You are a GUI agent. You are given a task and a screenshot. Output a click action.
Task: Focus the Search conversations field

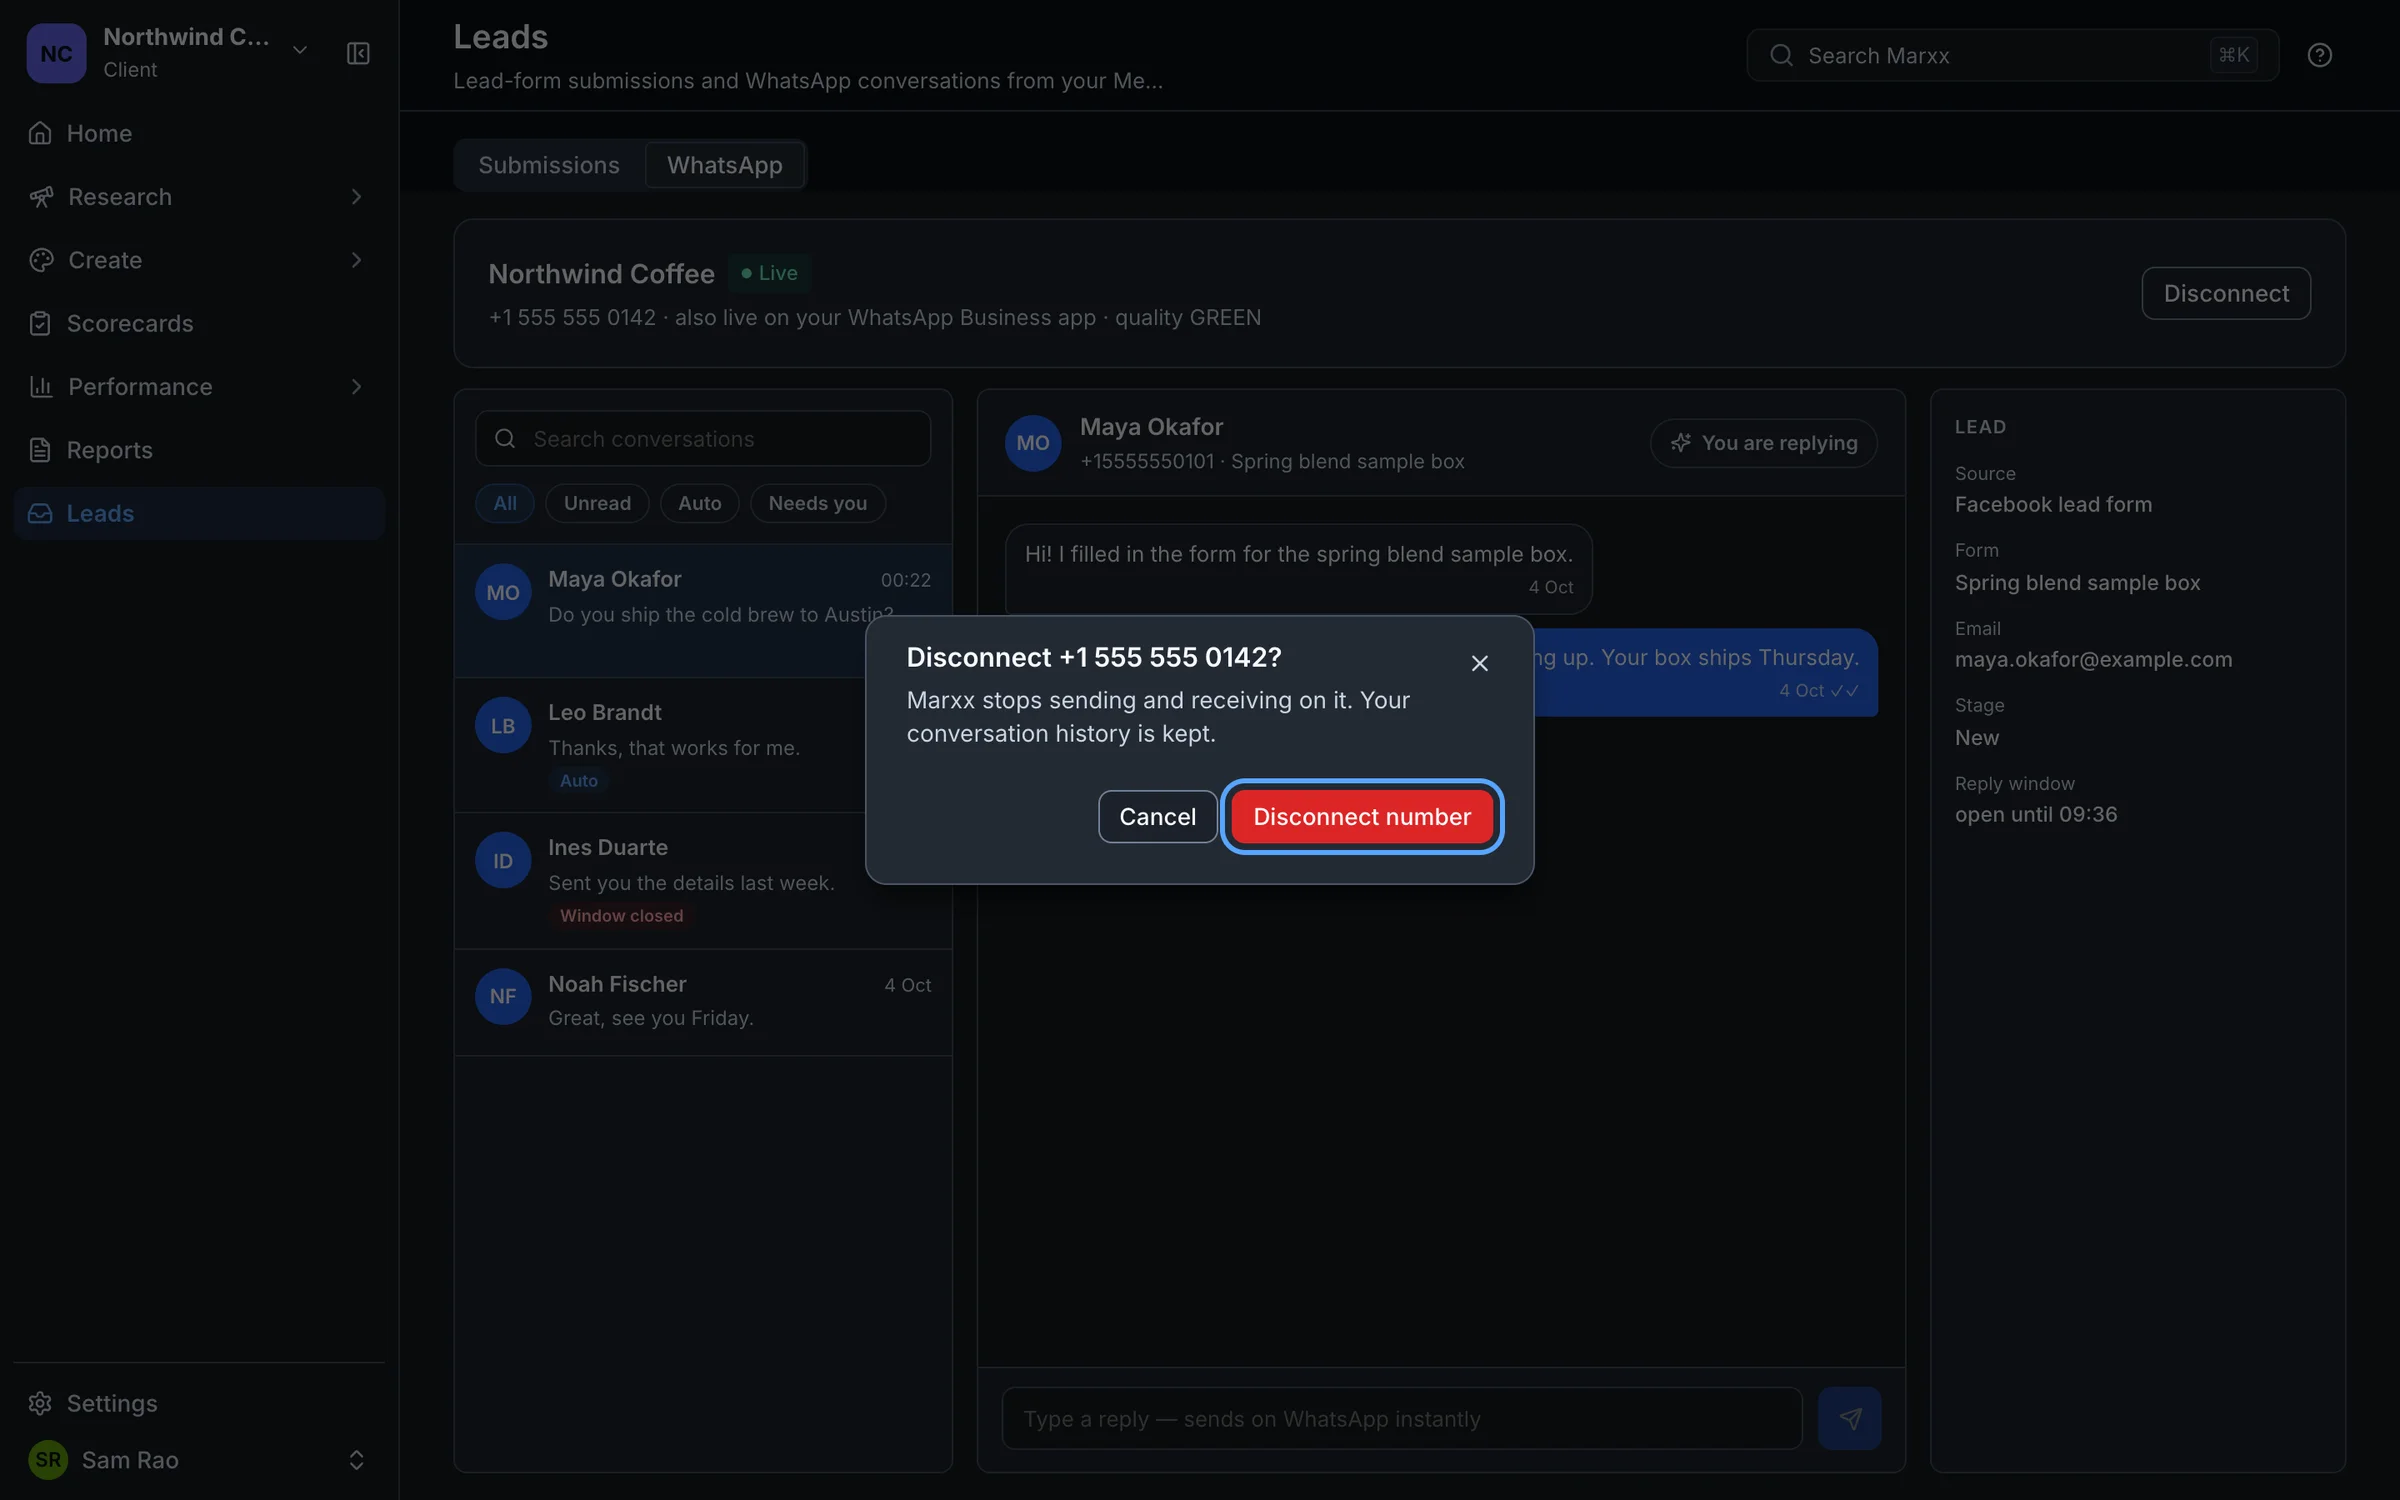[x=703, y=438]
